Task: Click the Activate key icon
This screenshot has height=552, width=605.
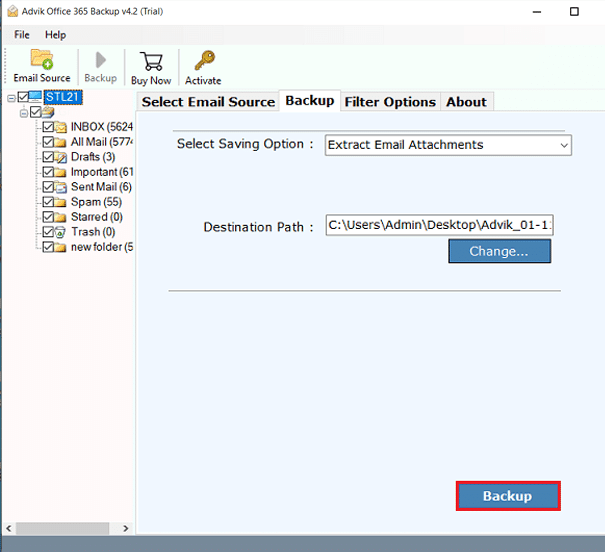Action: point(204,61)
